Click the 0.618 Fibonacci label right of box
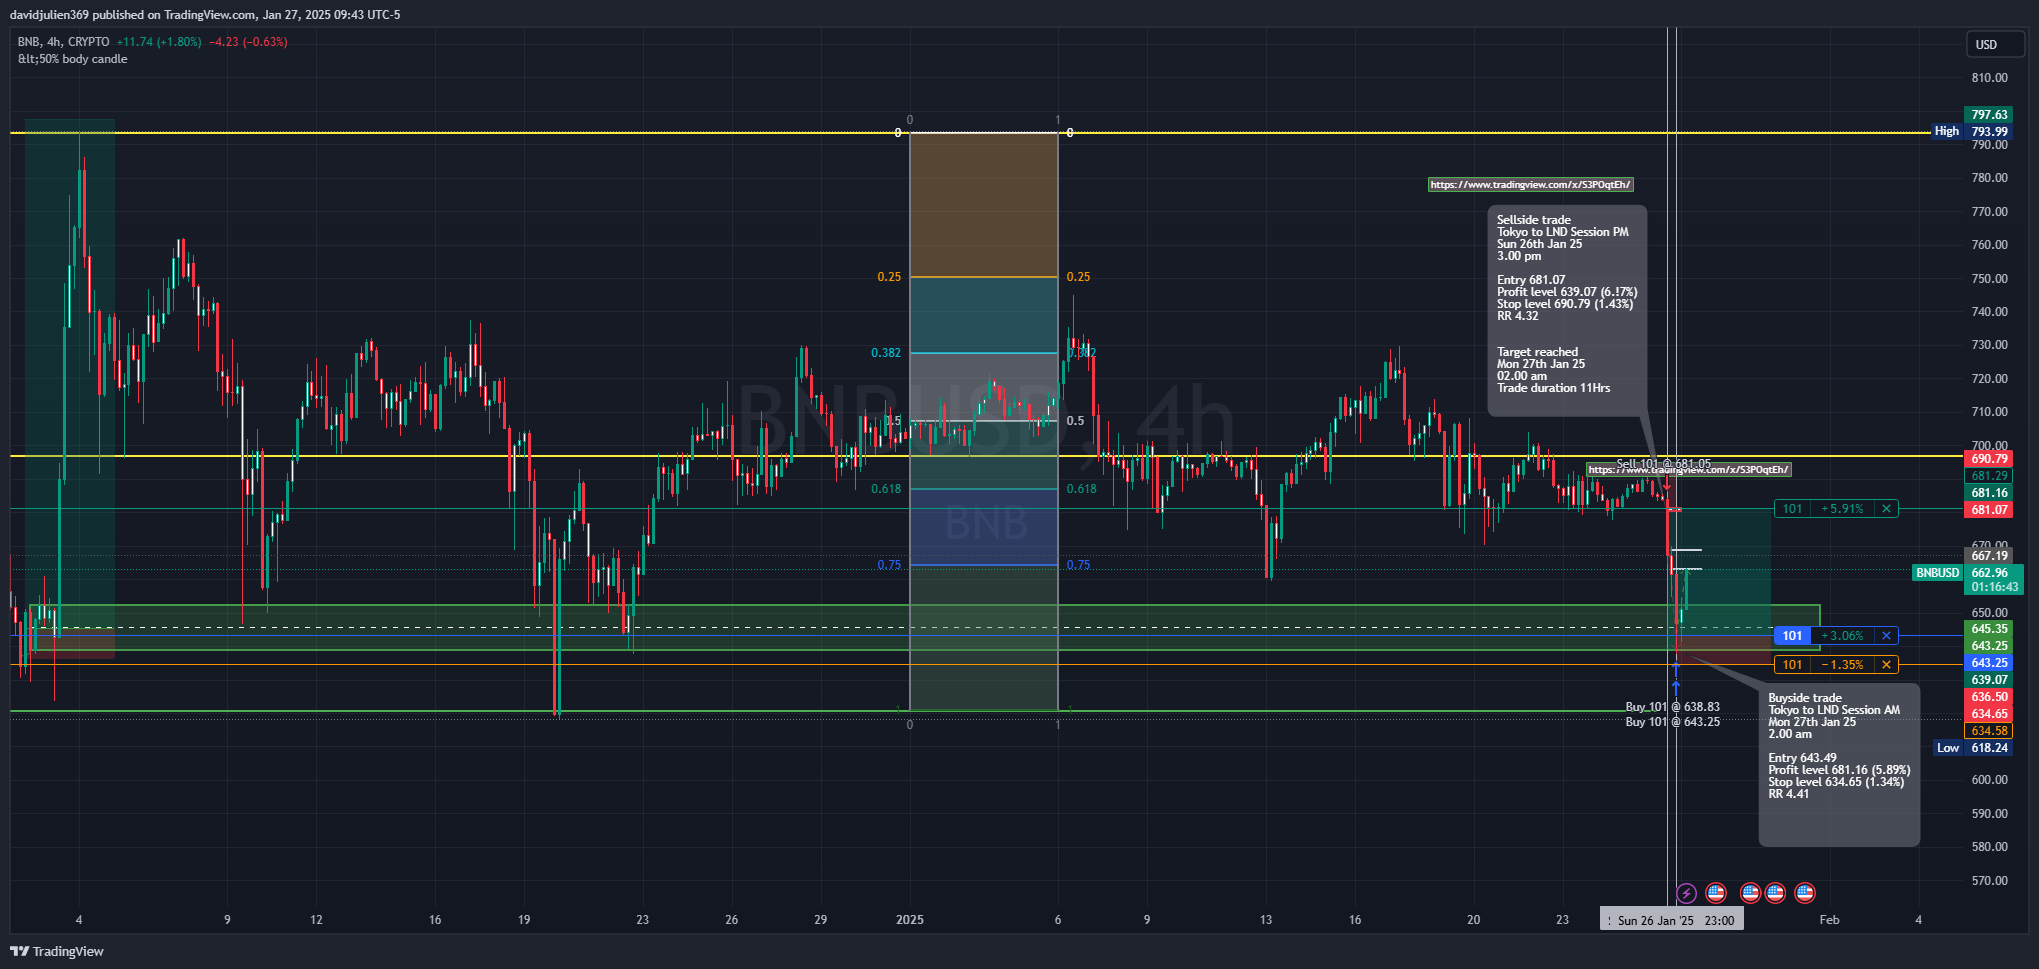2039x969 pixels. tap(1082, 489)
